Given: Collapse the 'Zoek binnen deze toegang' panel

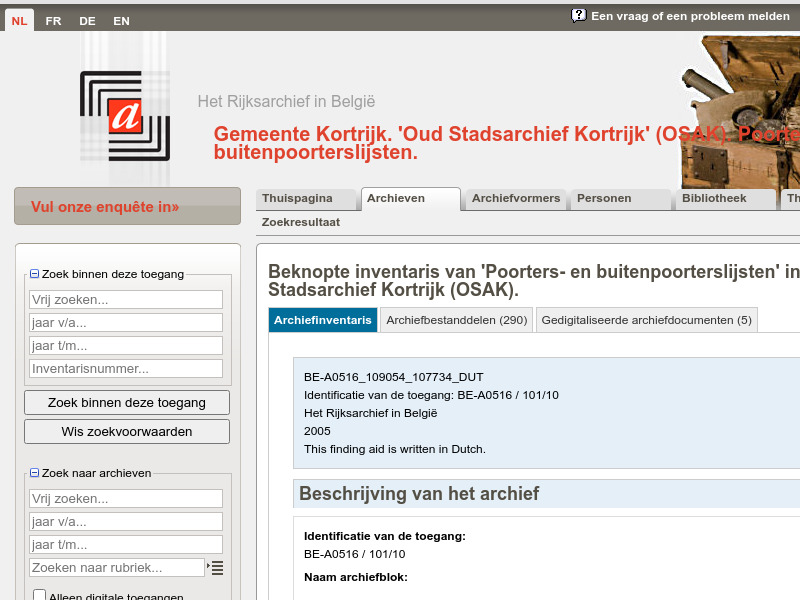Looking at the screenshot, I should click(34, 273).
